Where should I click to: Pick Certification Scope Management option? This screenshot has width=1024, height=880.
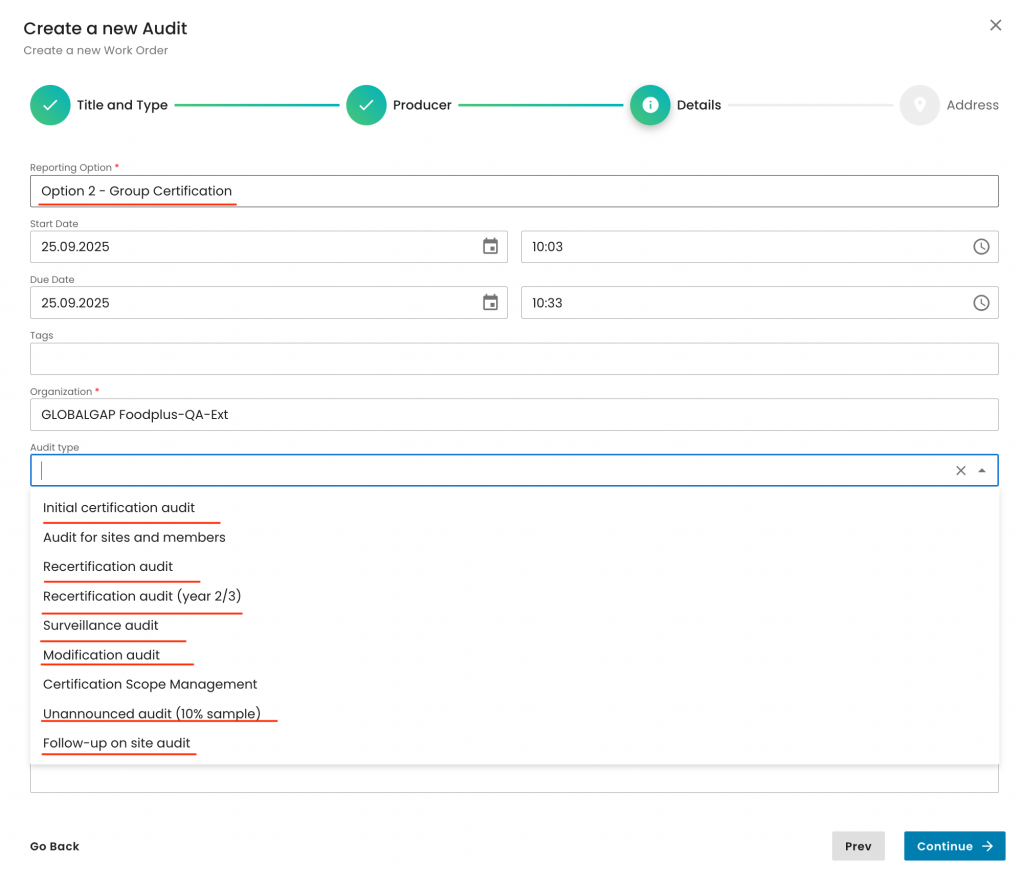tap(150, 685)
